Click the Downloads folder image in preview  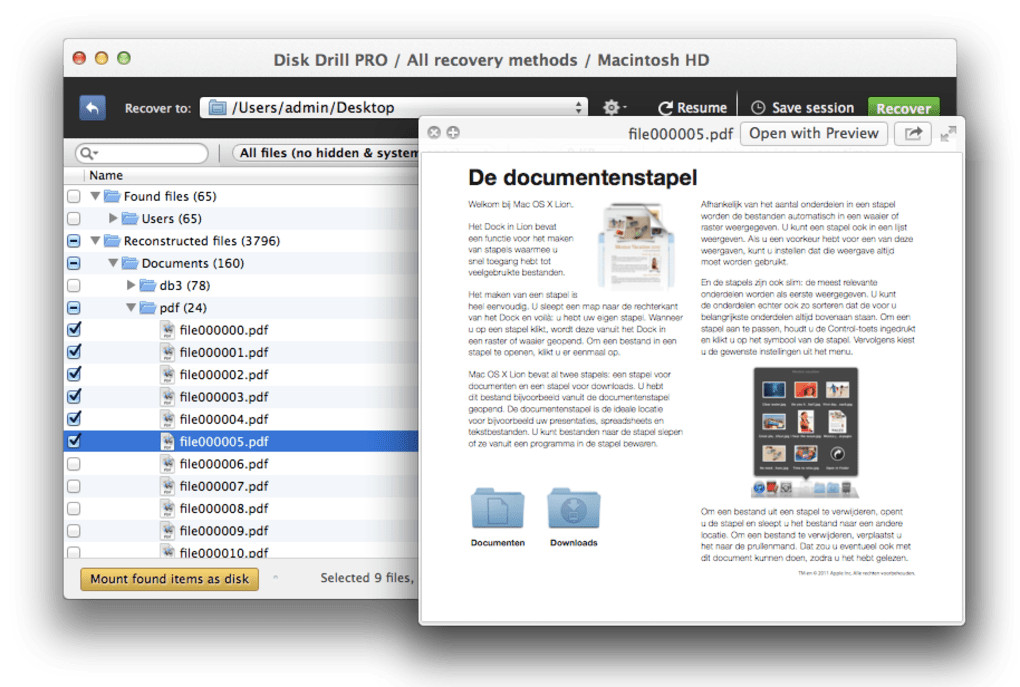pyautogui.click(x=573, y=508)
